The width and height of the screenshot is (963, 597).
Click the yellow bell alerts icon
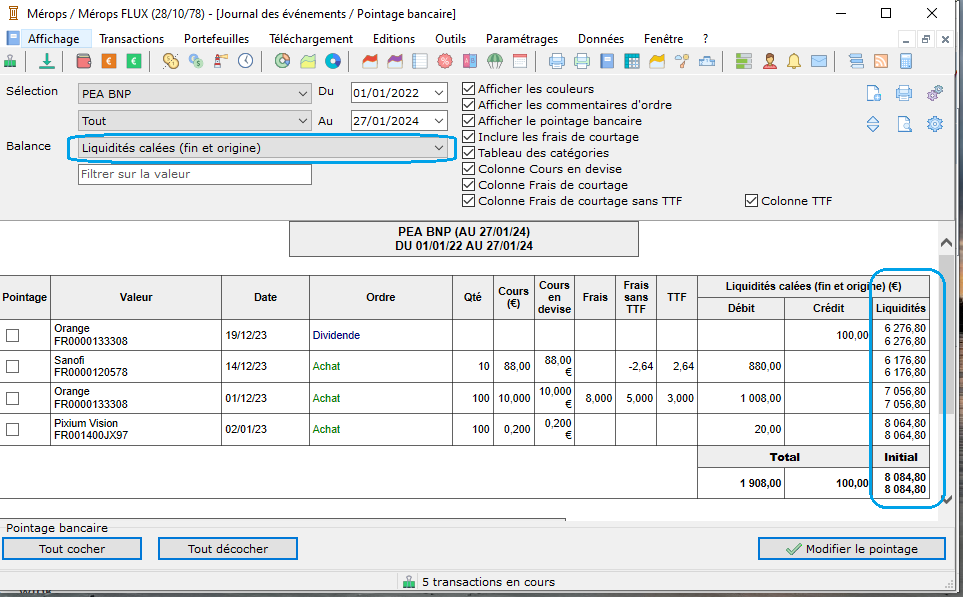click(793, 61)
